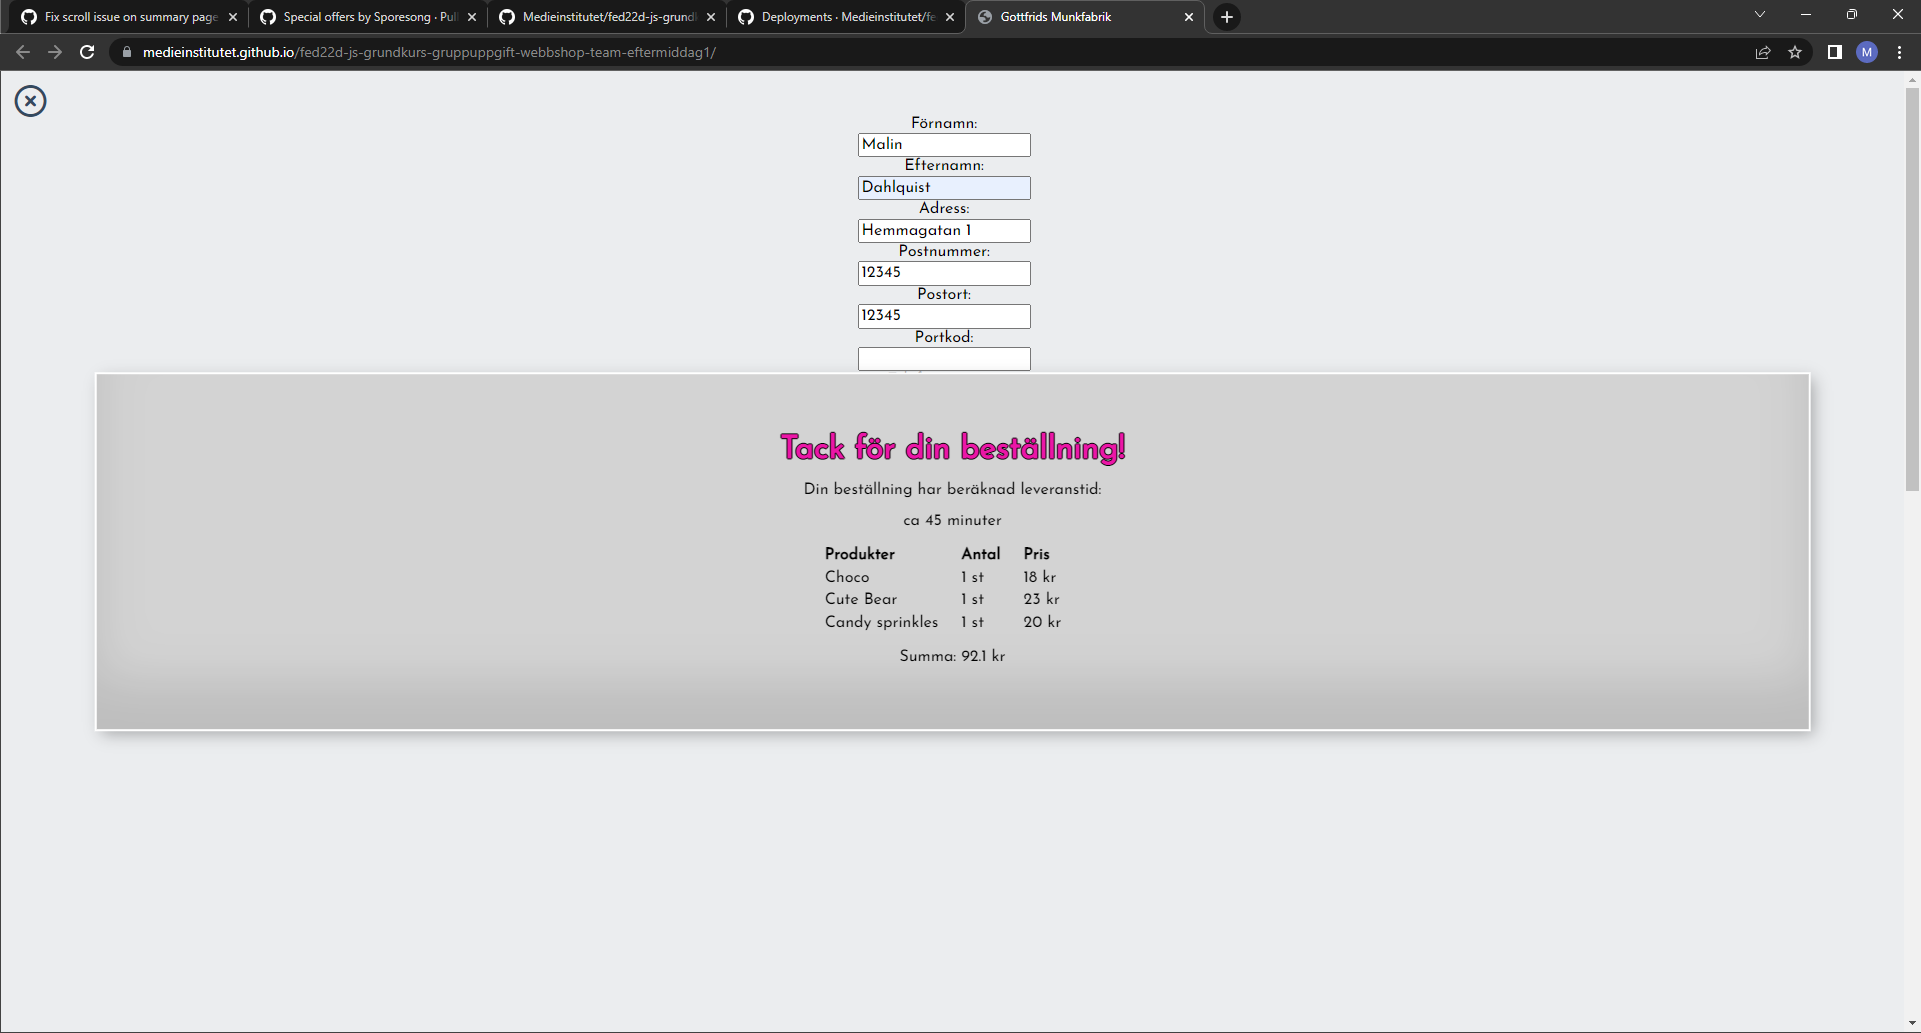Viewport: 1921px width, 1033px height.
Task: Open the page share dialog
Action: [x=1763, y=52]
